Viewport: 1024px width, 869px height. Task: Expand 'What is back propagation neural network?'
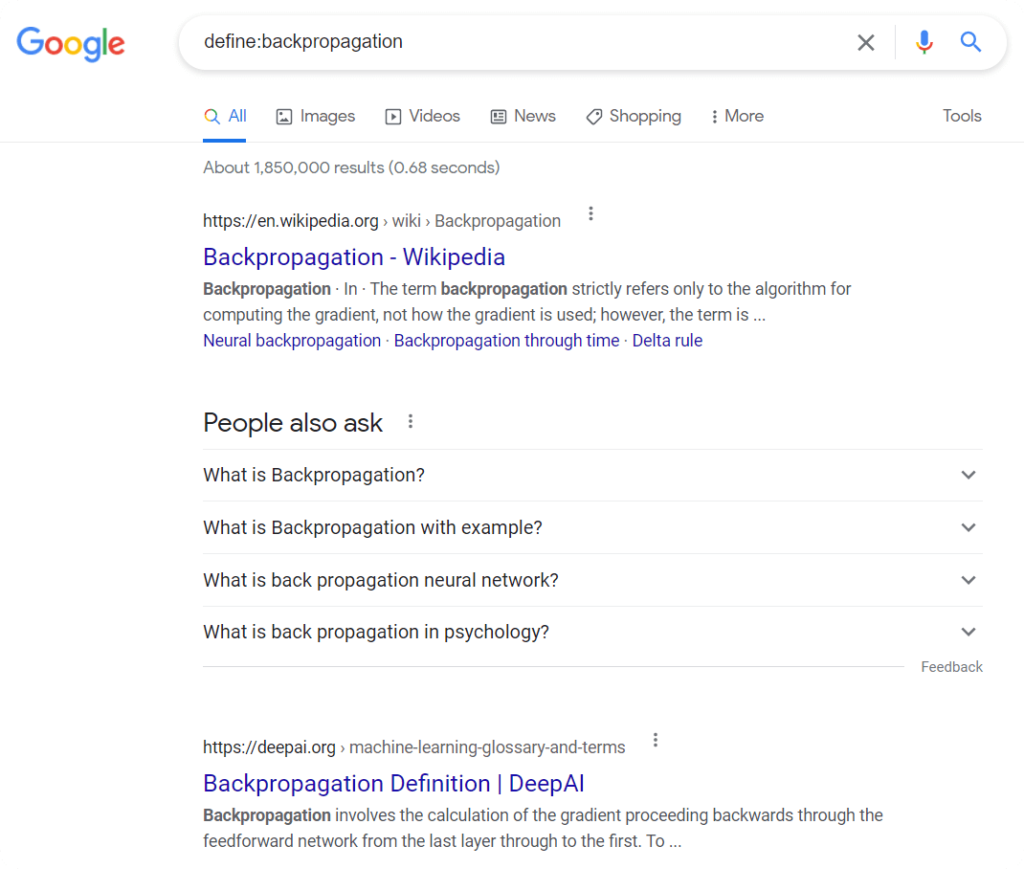592,580
